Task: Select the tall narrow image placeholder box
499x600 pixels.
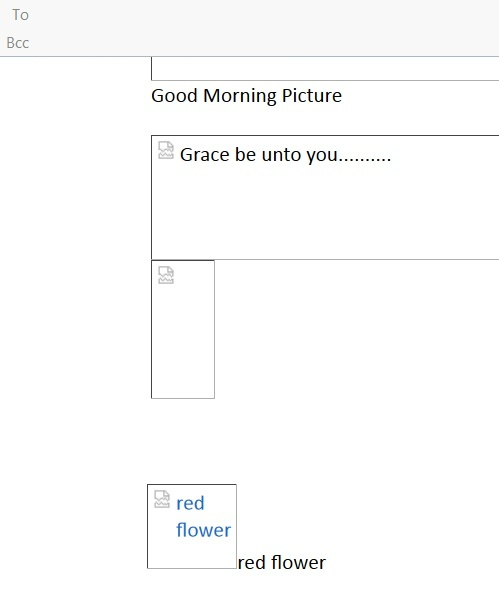Action: 183,329
